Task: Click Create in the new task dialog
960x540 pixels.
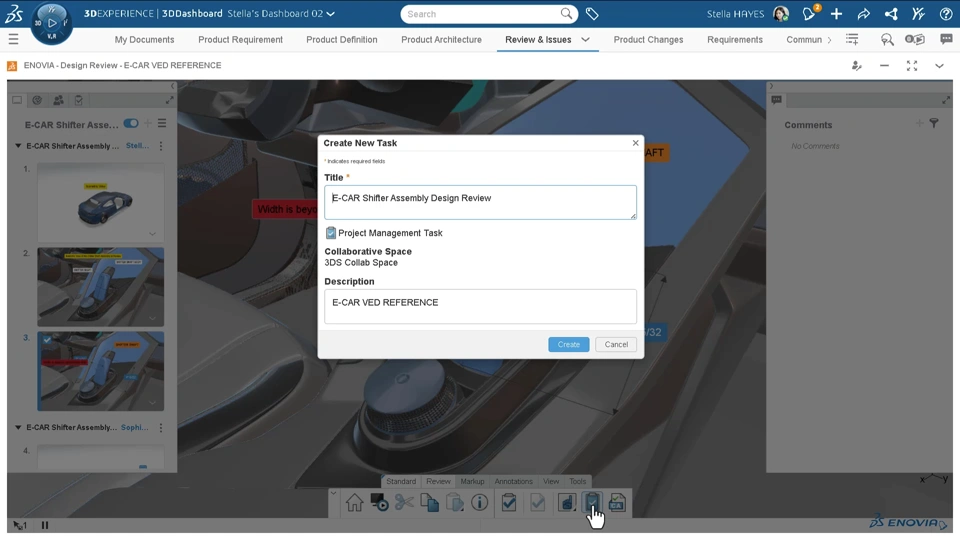Action: coord(569,344)
